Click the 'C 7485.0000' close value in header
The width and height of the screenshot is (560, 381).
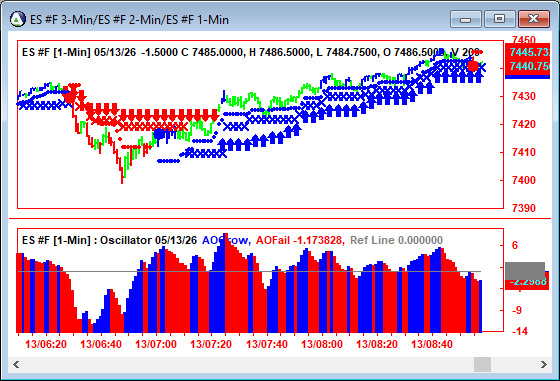(x=212, y=52)
